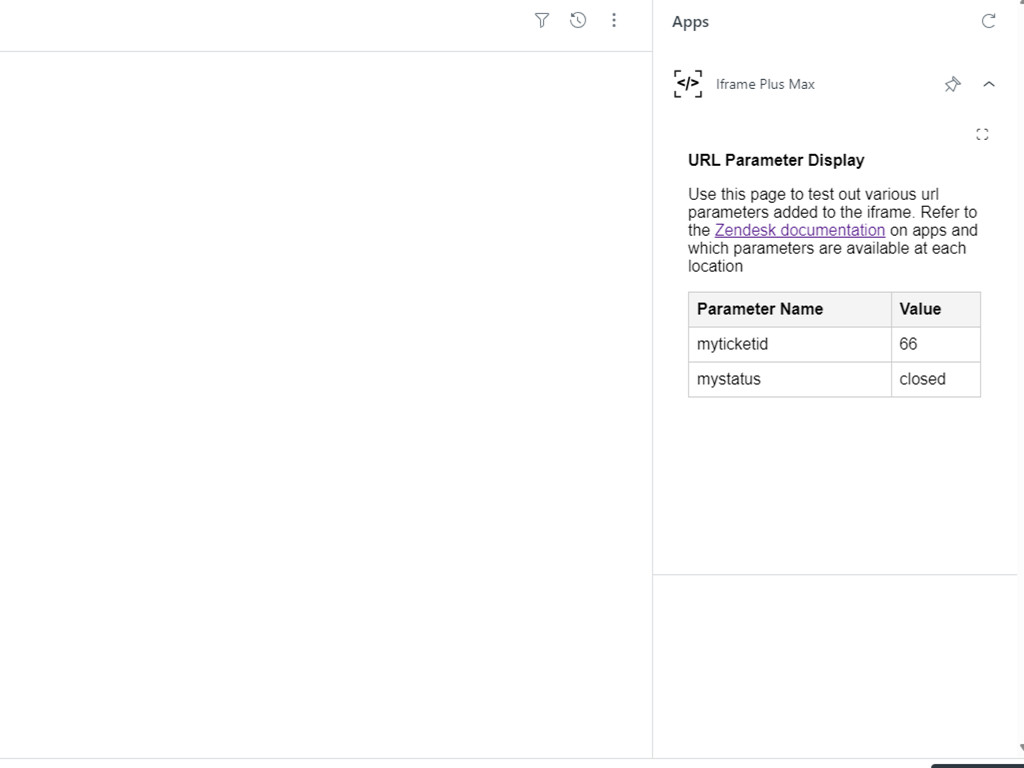1024x768 pixels.
Task: Click the mystatus parameter cell
Action: click(x=729, y=379)
